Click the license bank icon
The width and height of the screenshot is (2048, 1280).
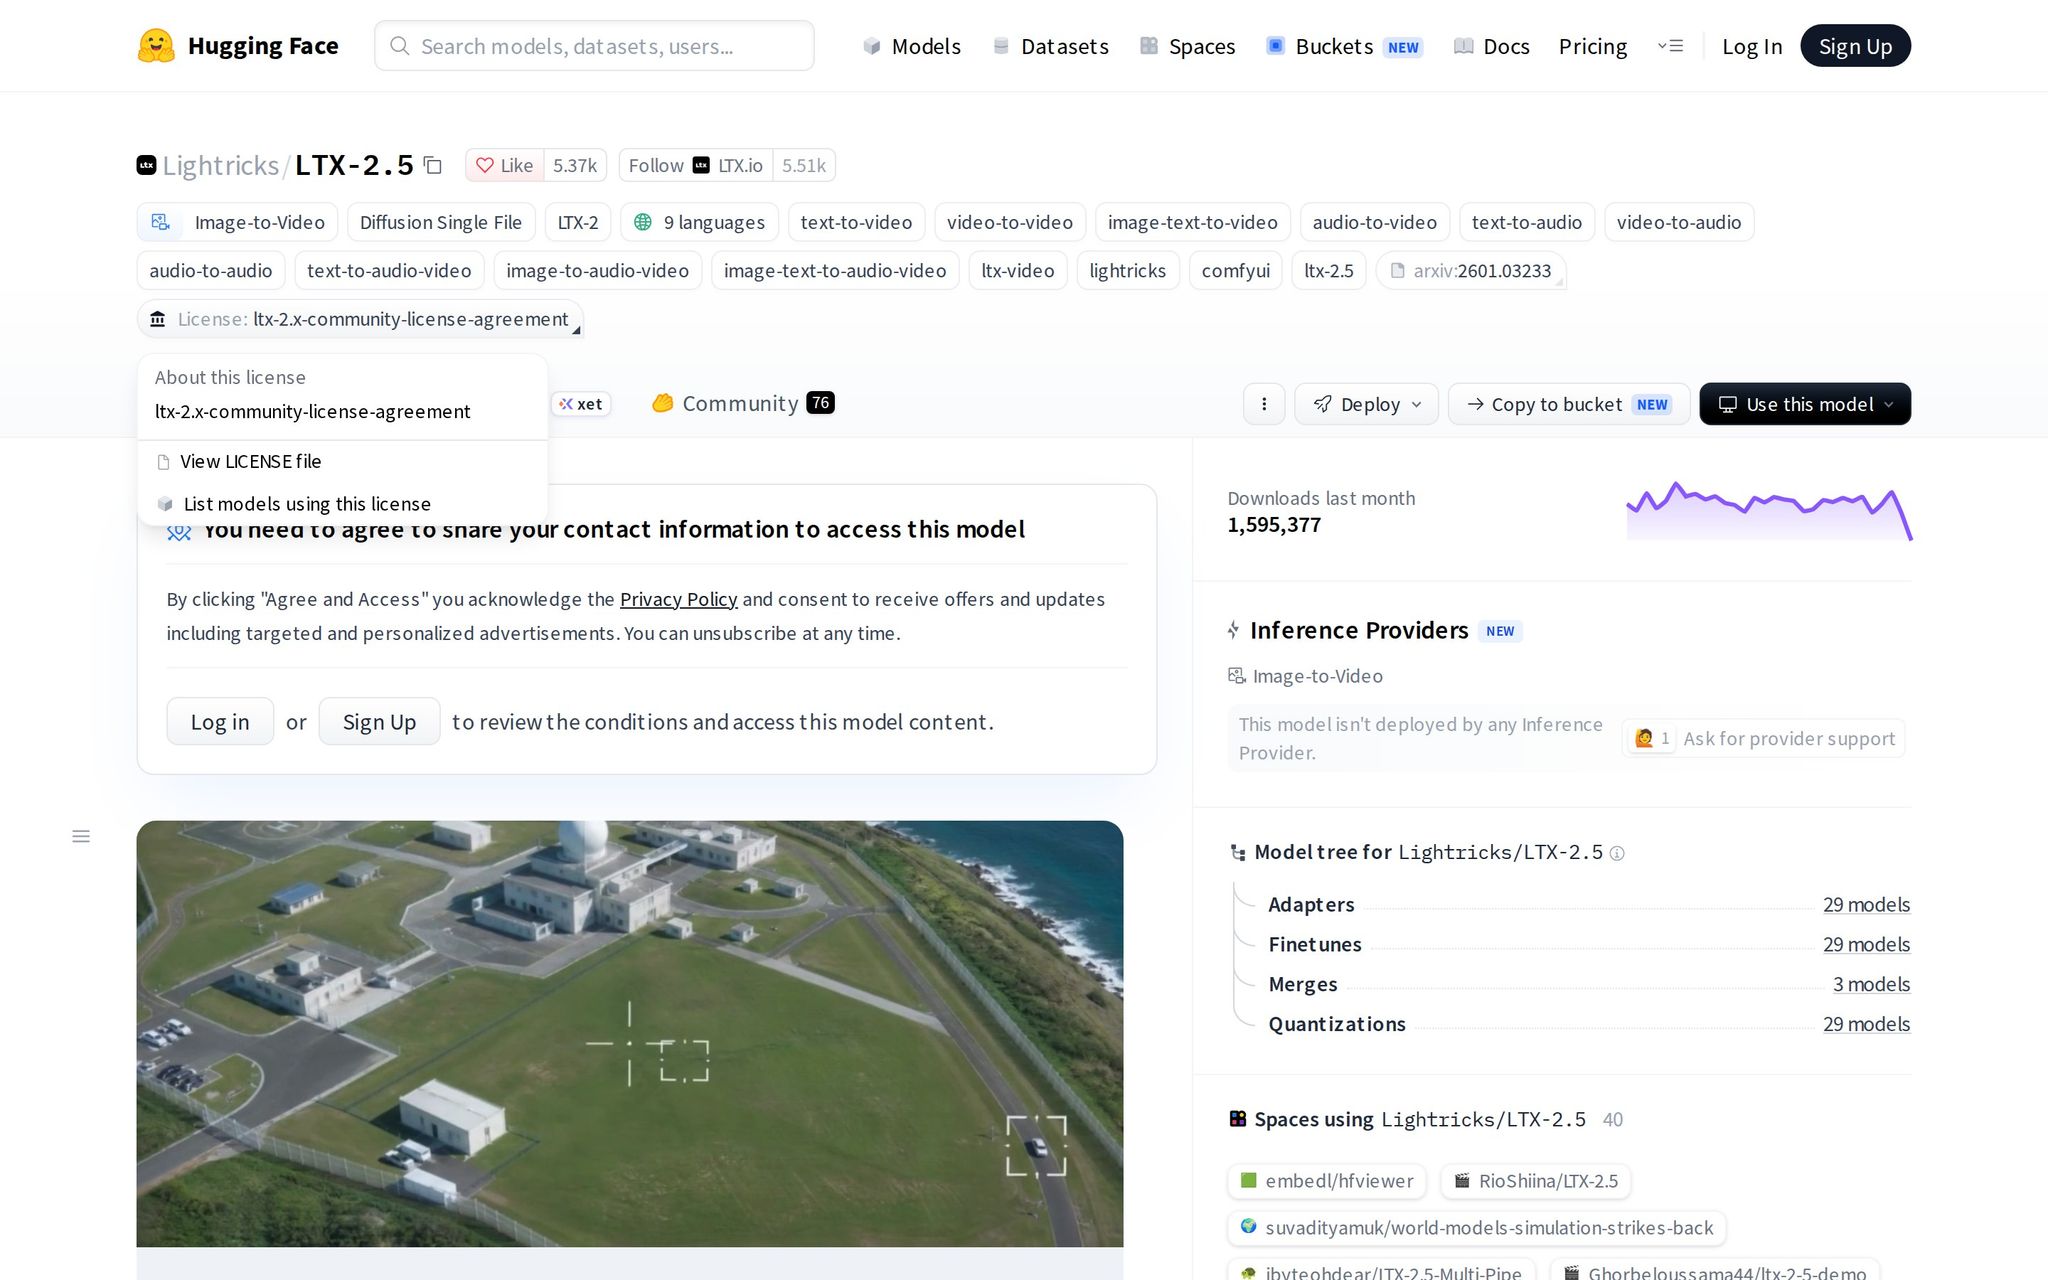coord(158,319)
